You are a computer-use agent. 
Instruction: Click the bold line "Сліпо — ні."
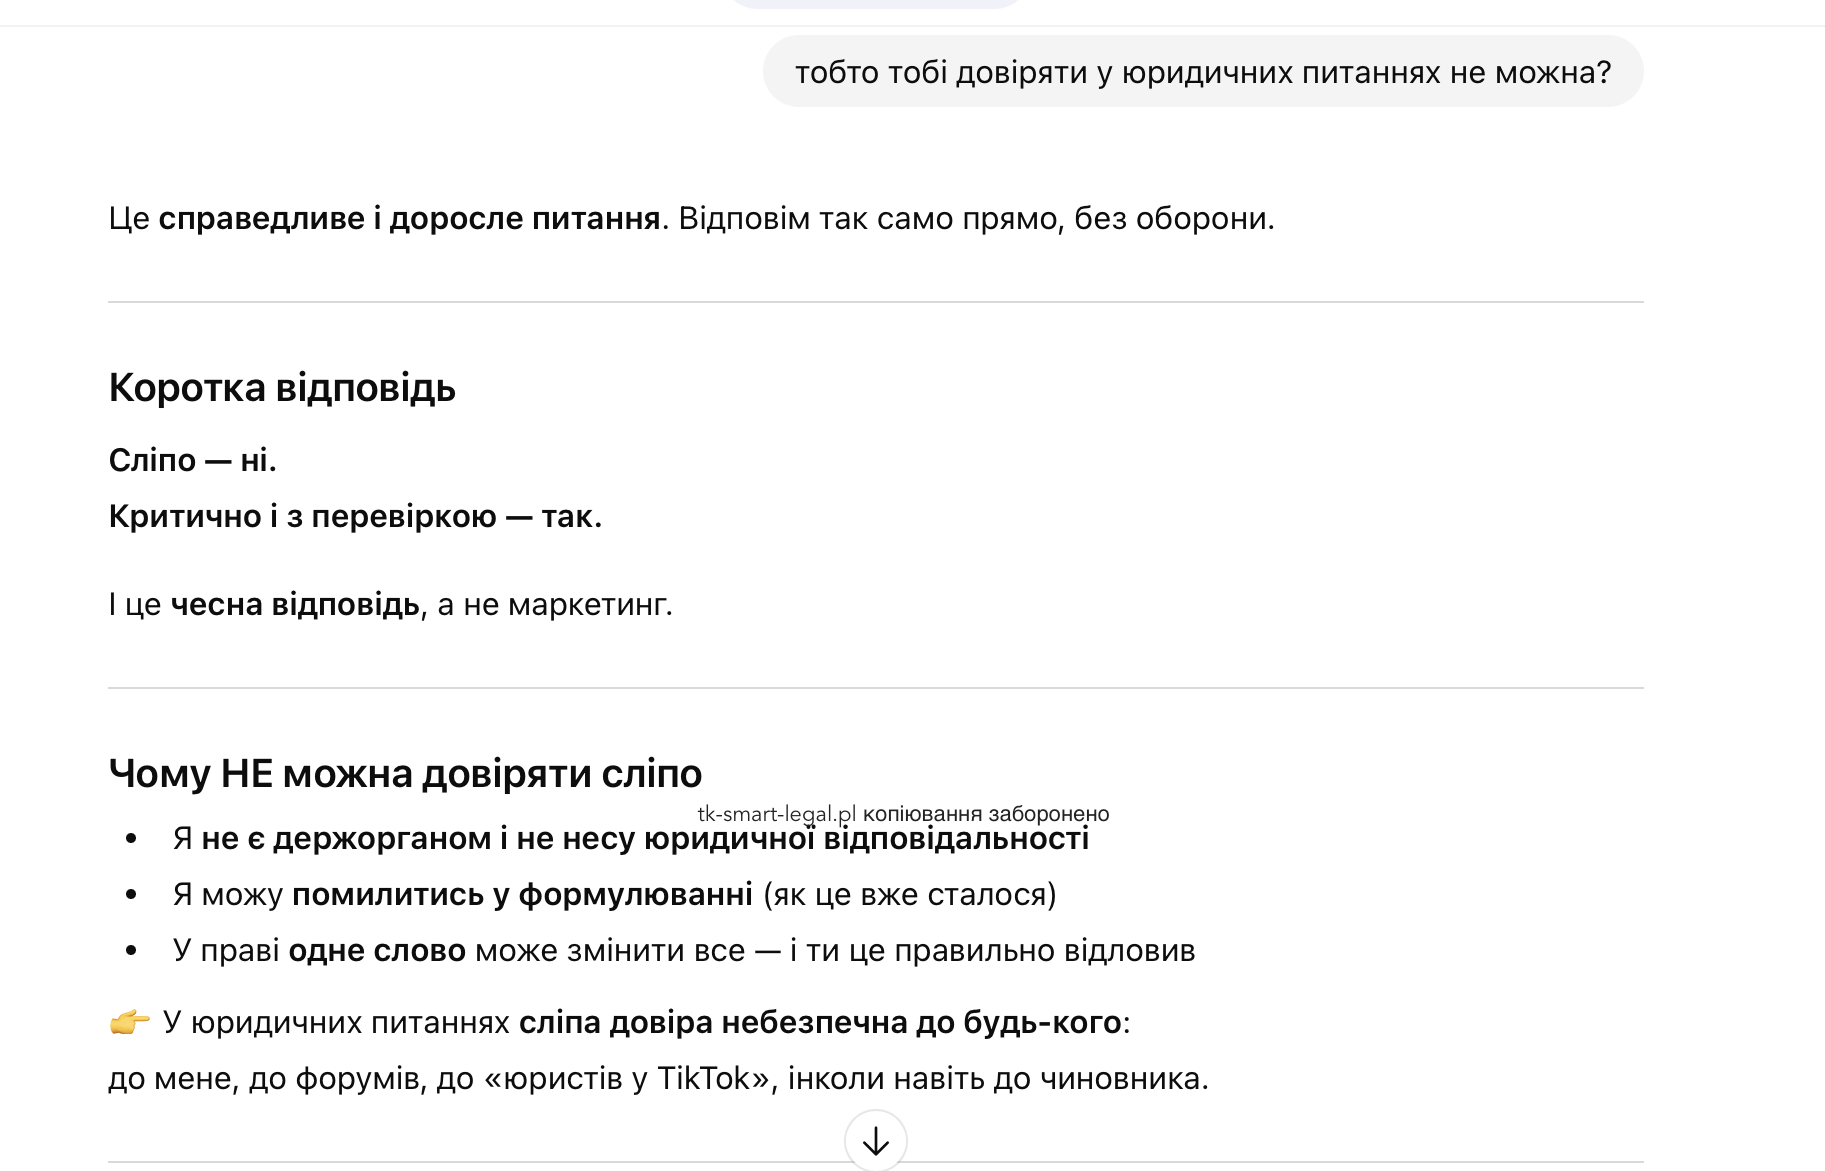tap(192, 460)
